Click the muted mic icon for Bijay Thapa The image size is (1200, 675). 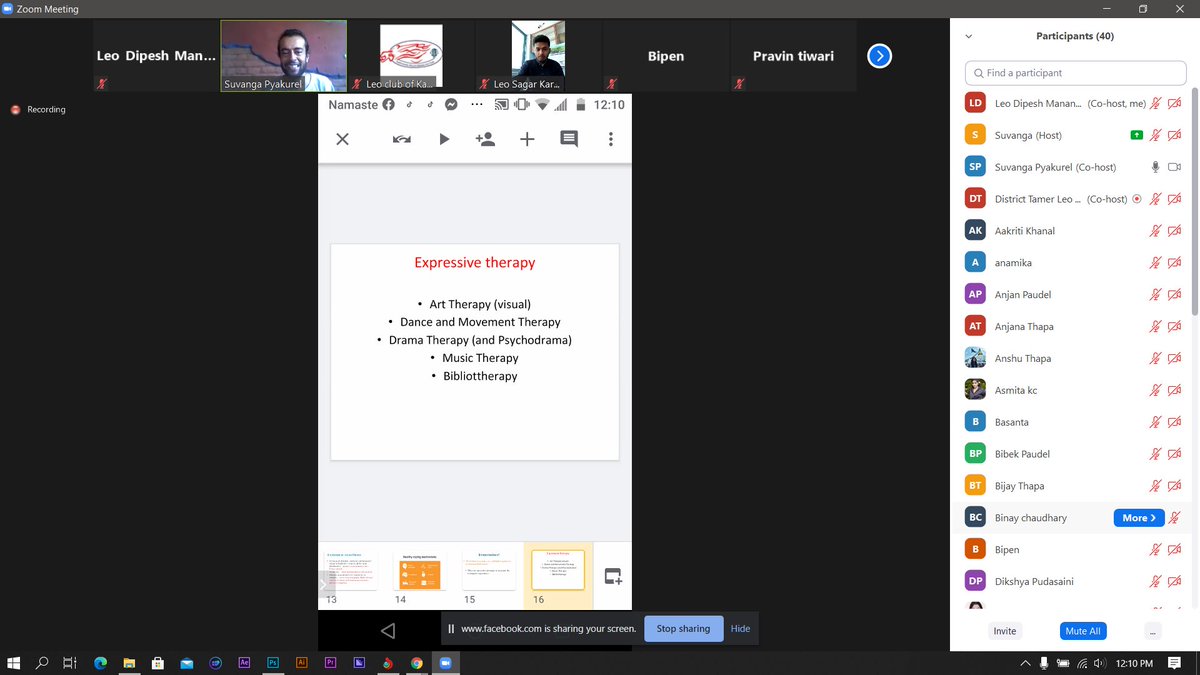[1156, 486]
